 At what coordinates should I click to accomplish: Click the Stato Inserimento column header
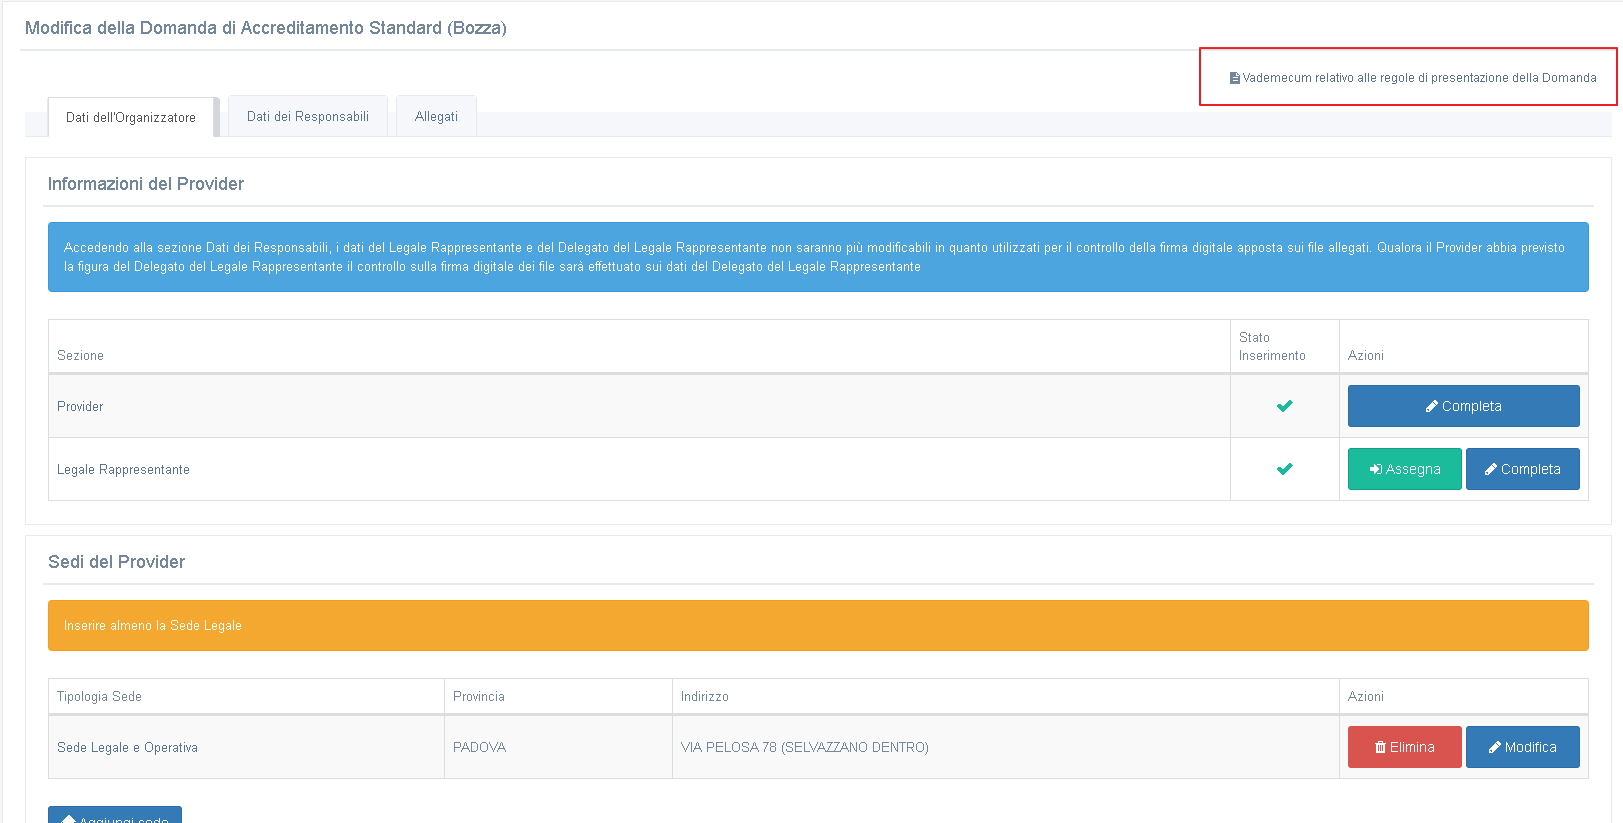coord(1272,347)
